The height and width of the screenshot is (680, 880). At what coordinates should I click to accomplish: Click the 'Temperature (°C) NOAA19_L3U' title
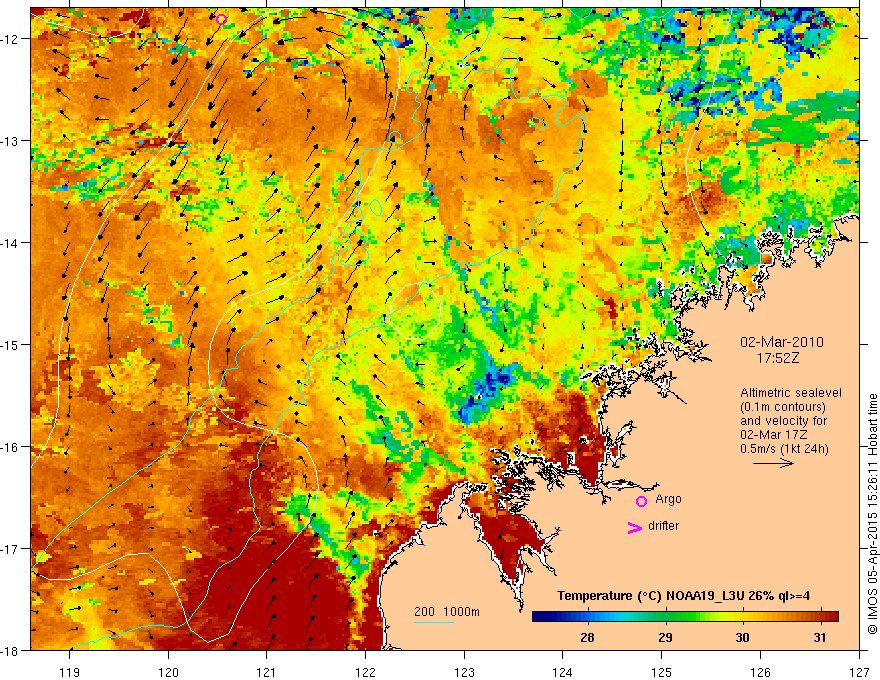[650, 596]
